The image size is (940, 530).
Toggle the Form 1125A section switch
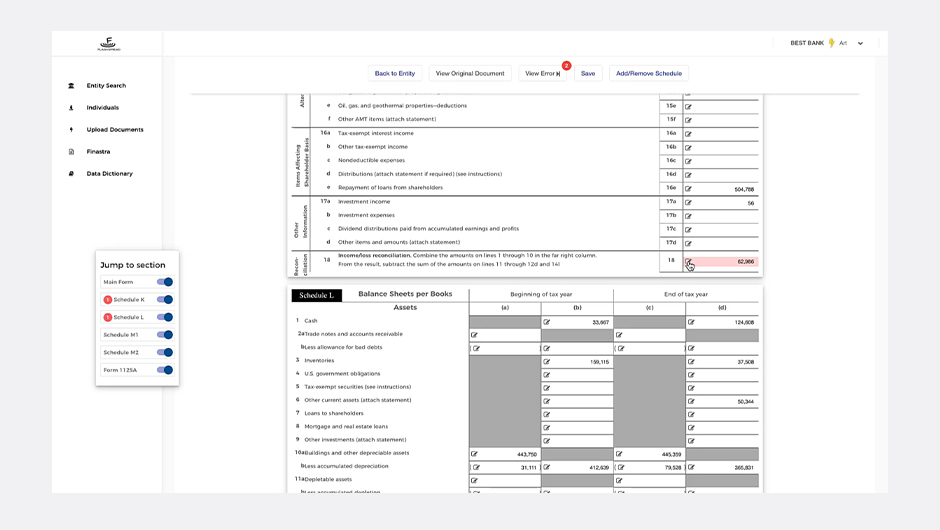click(165, 370)
